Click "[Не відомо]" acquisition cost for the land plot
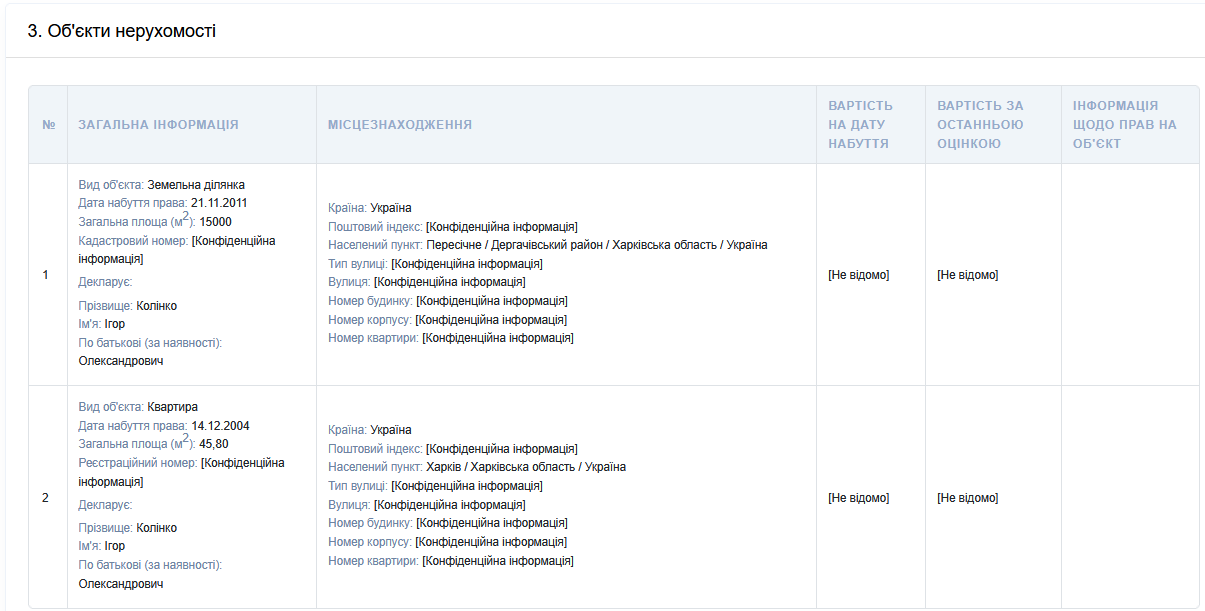The image size is (1205, 611). (858, 275)
